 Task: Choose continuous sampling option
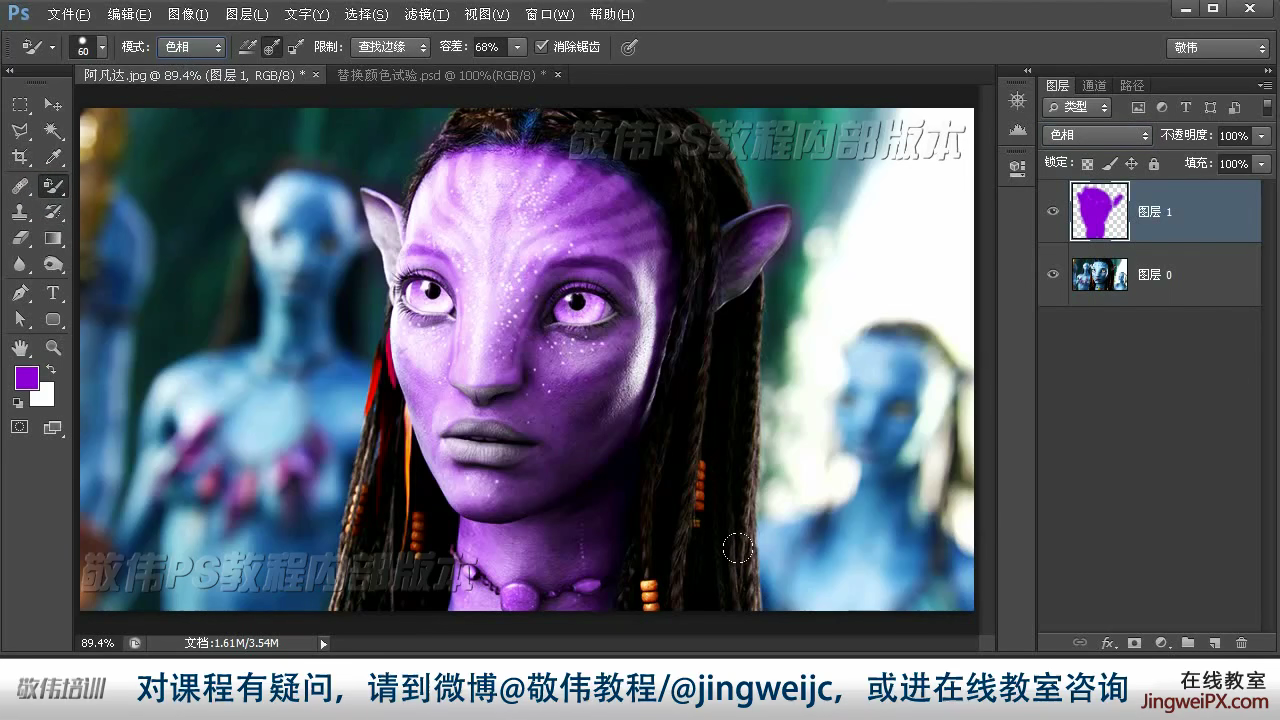click(248, 47)
